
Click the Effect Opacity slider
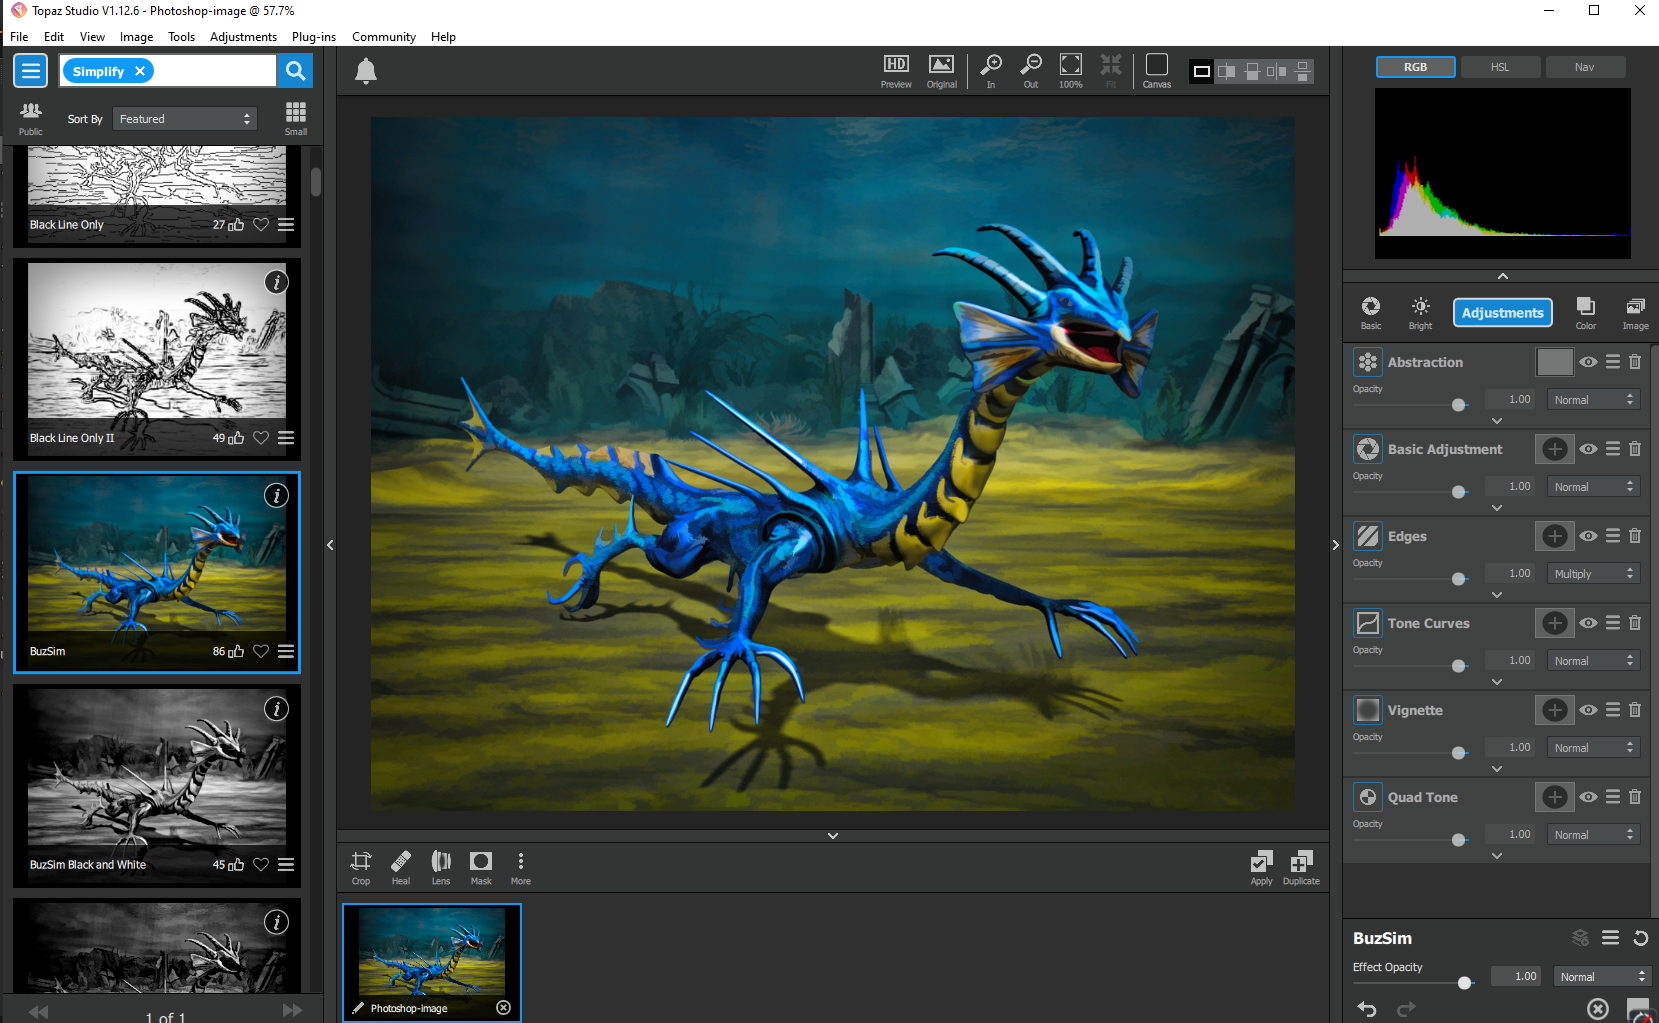tap(1414, 983)
